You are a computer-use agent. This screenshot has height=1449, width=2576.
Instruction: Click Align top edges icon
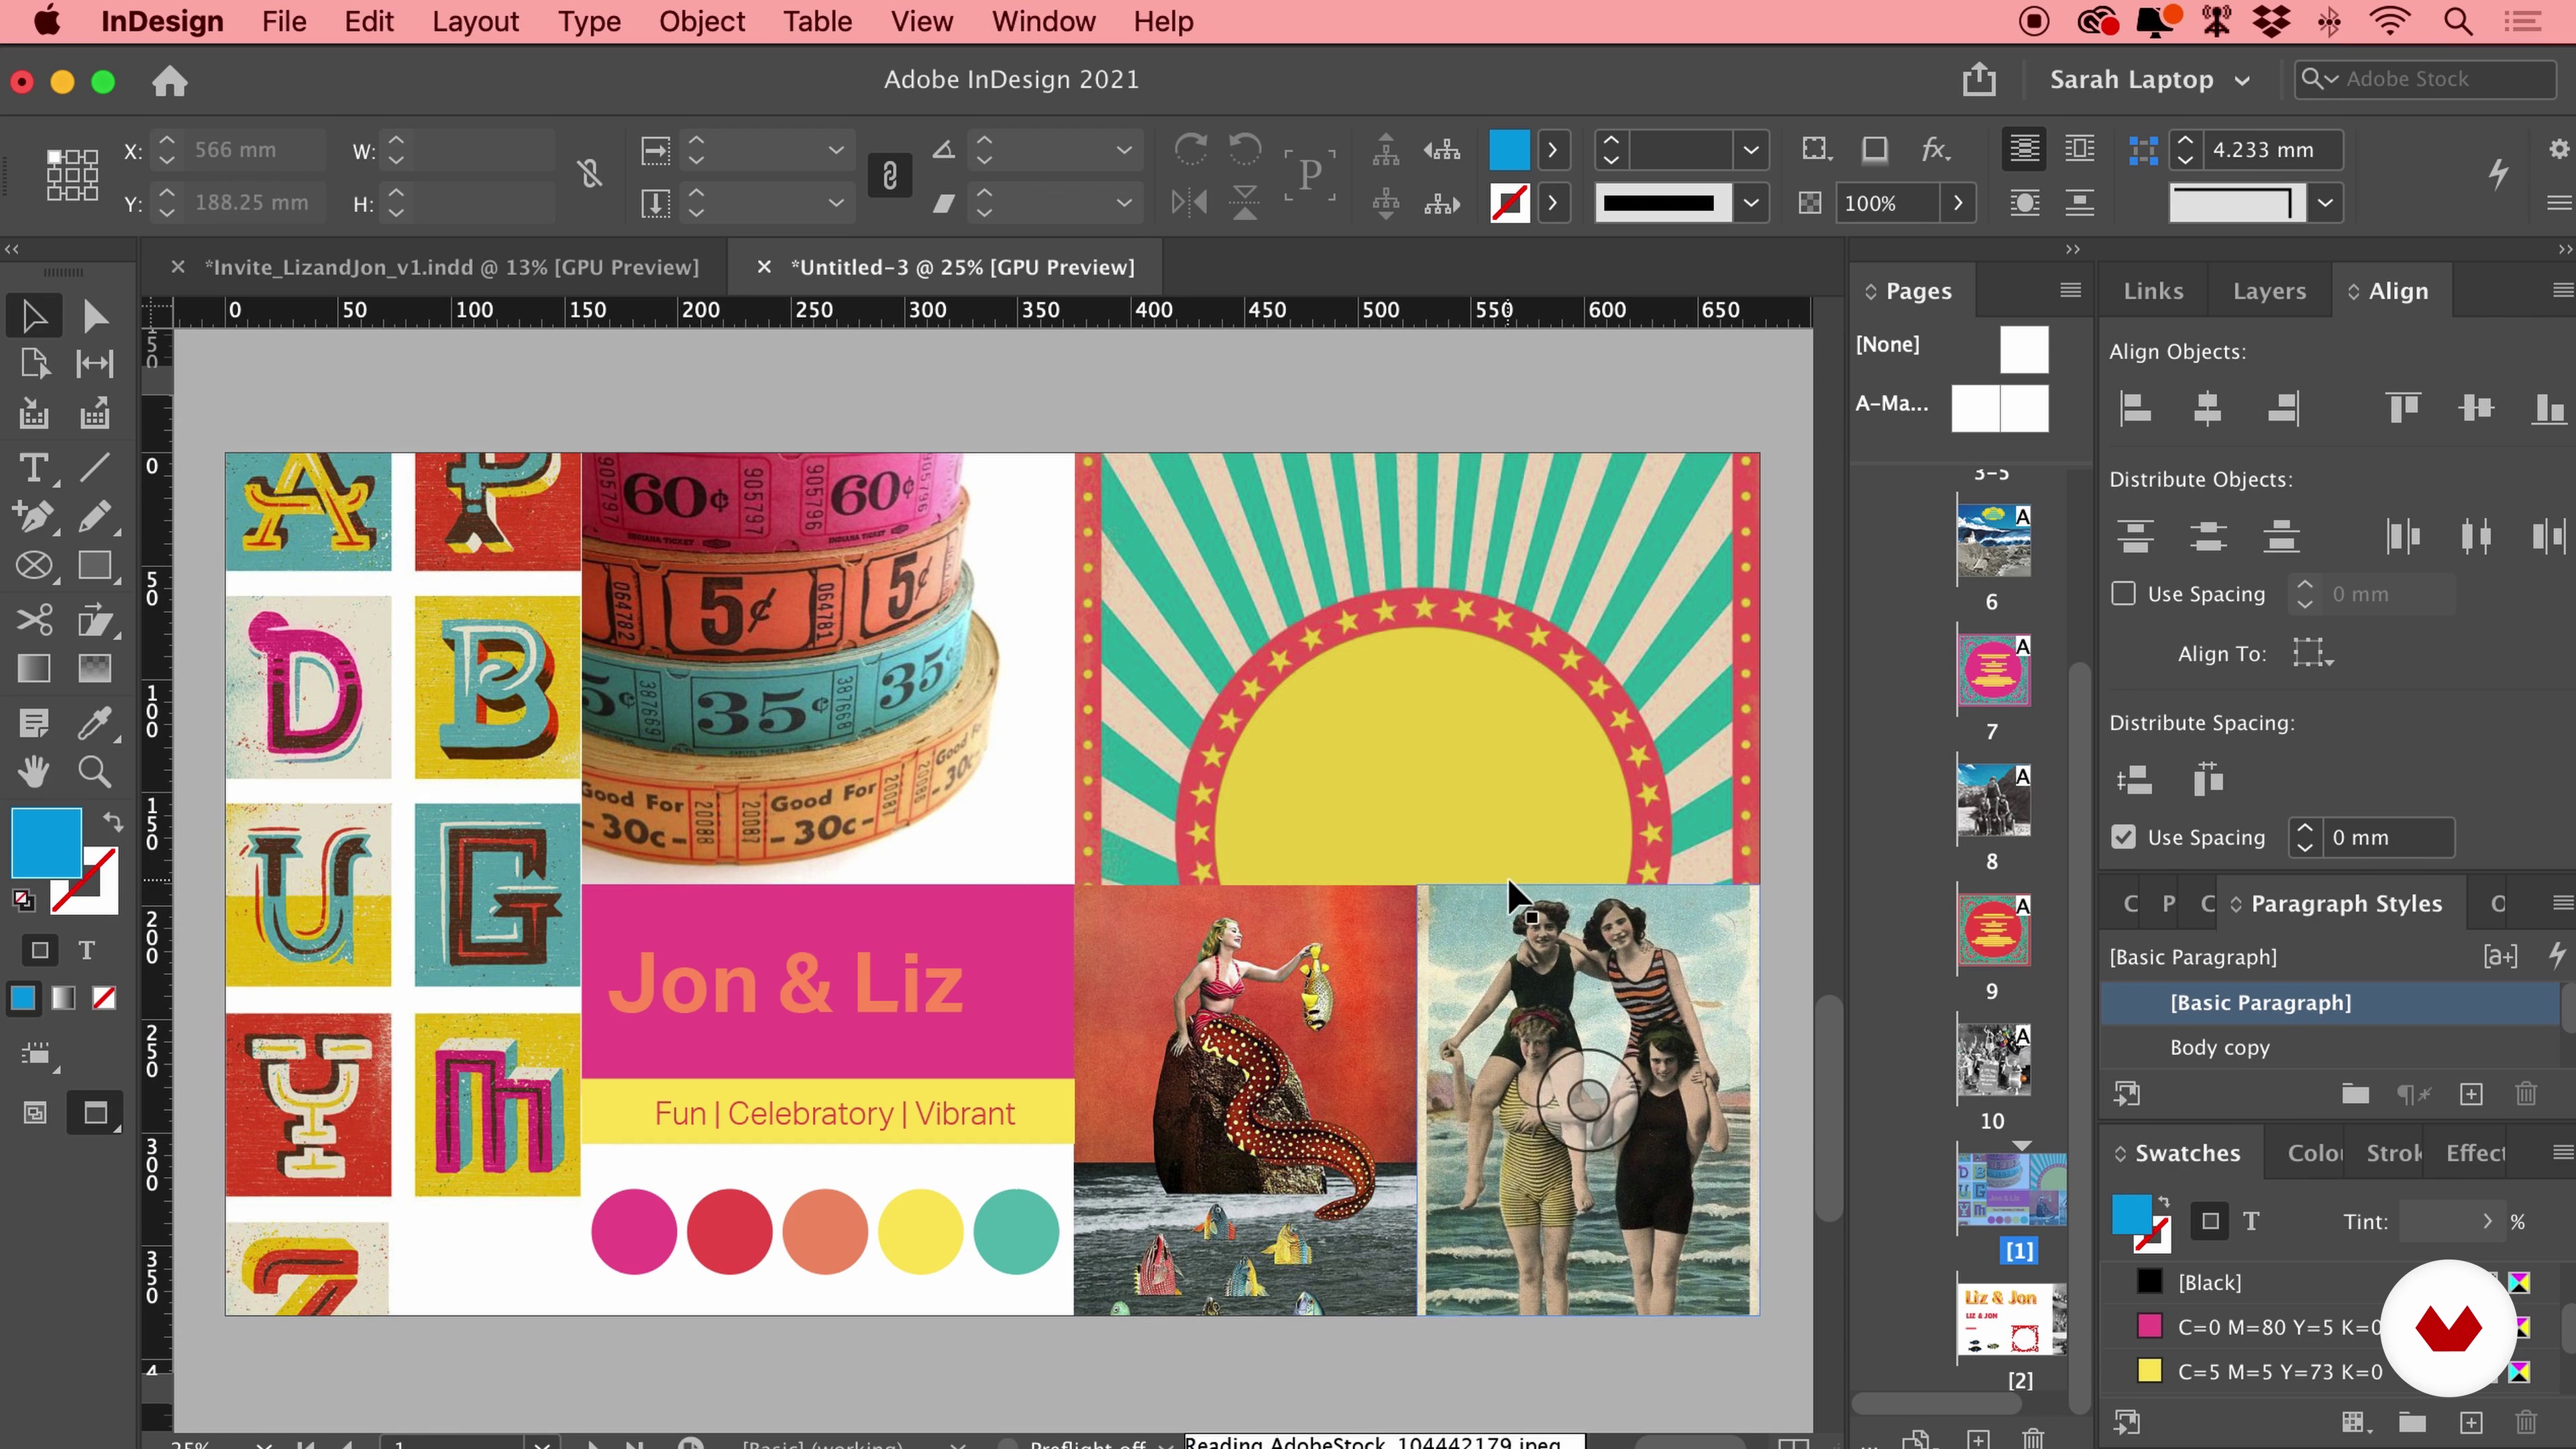2403,408
